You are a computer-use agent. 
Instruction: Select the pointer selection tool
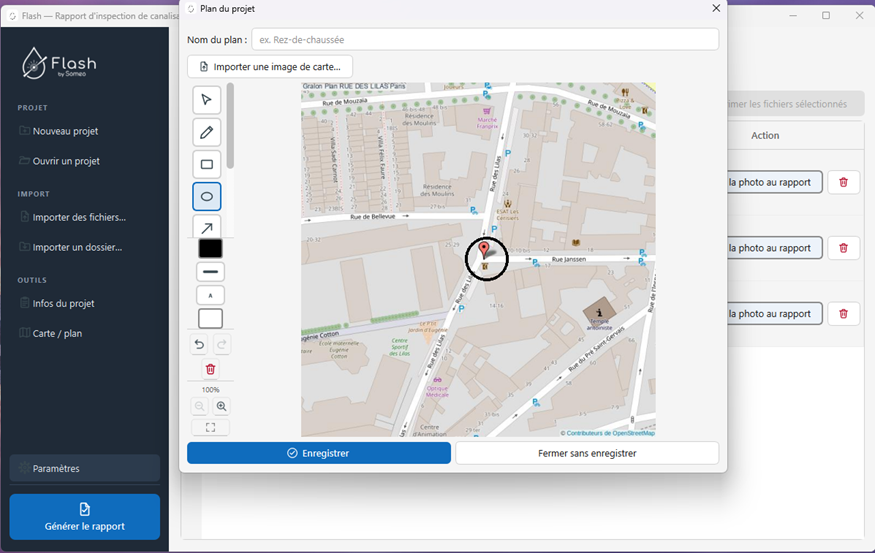pos(206,100)
